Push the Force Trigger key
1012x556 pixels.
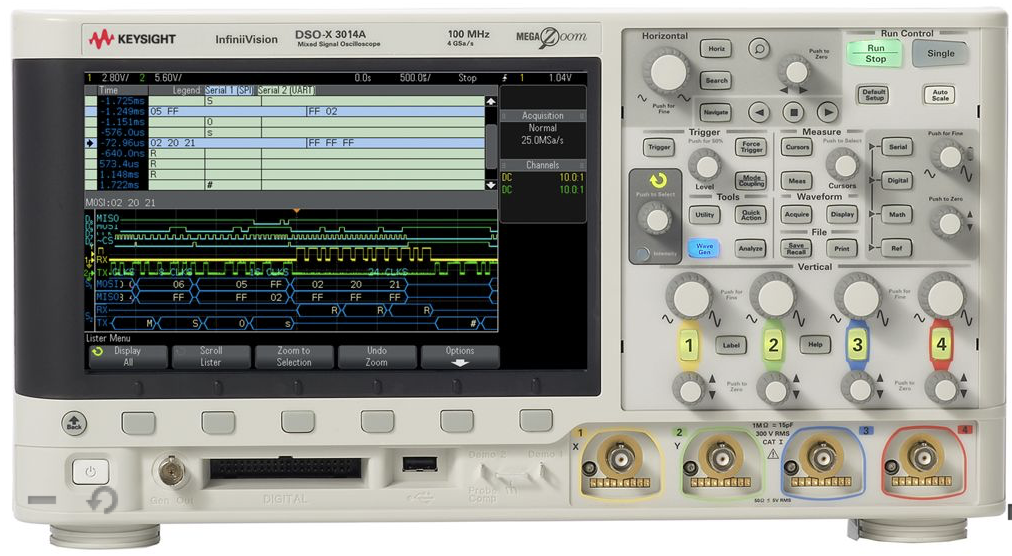point(751,147)
